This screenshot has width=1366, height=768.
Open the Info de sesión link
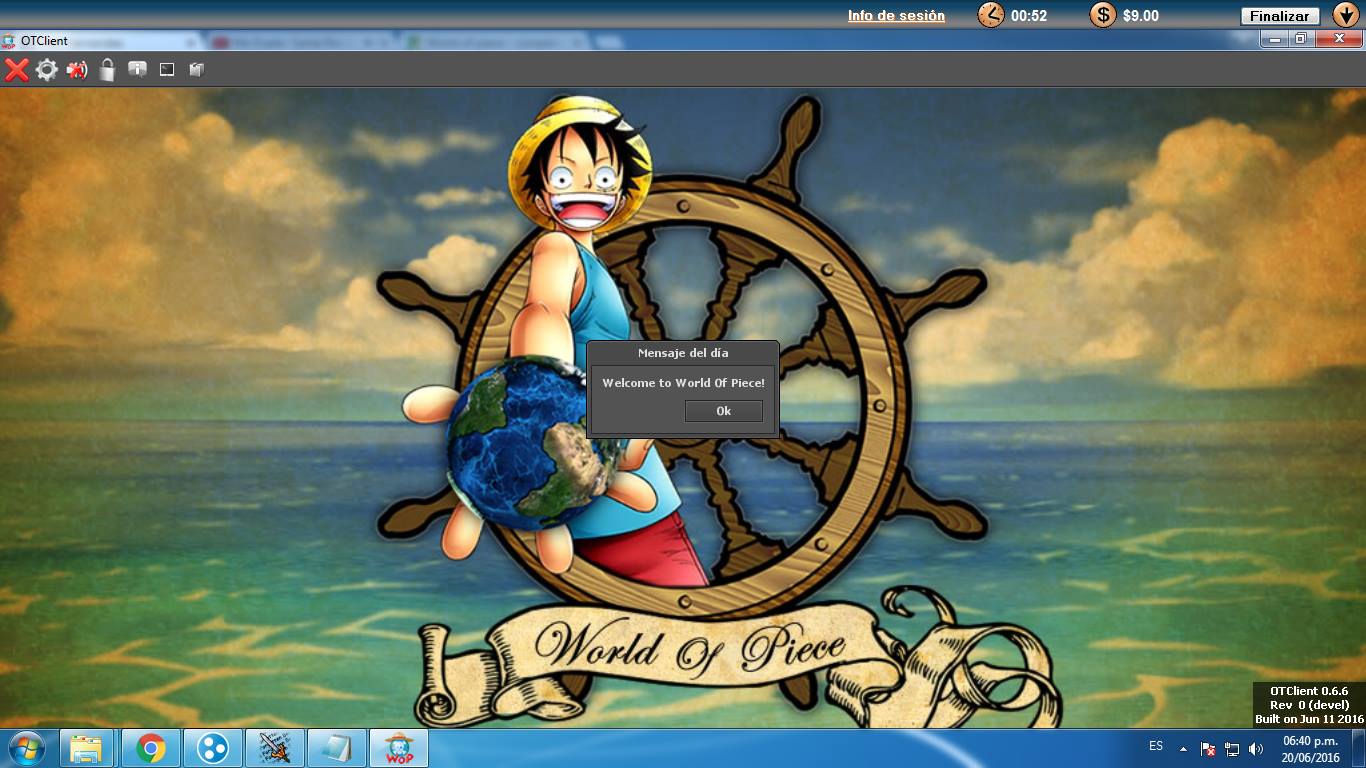point(896,15)
